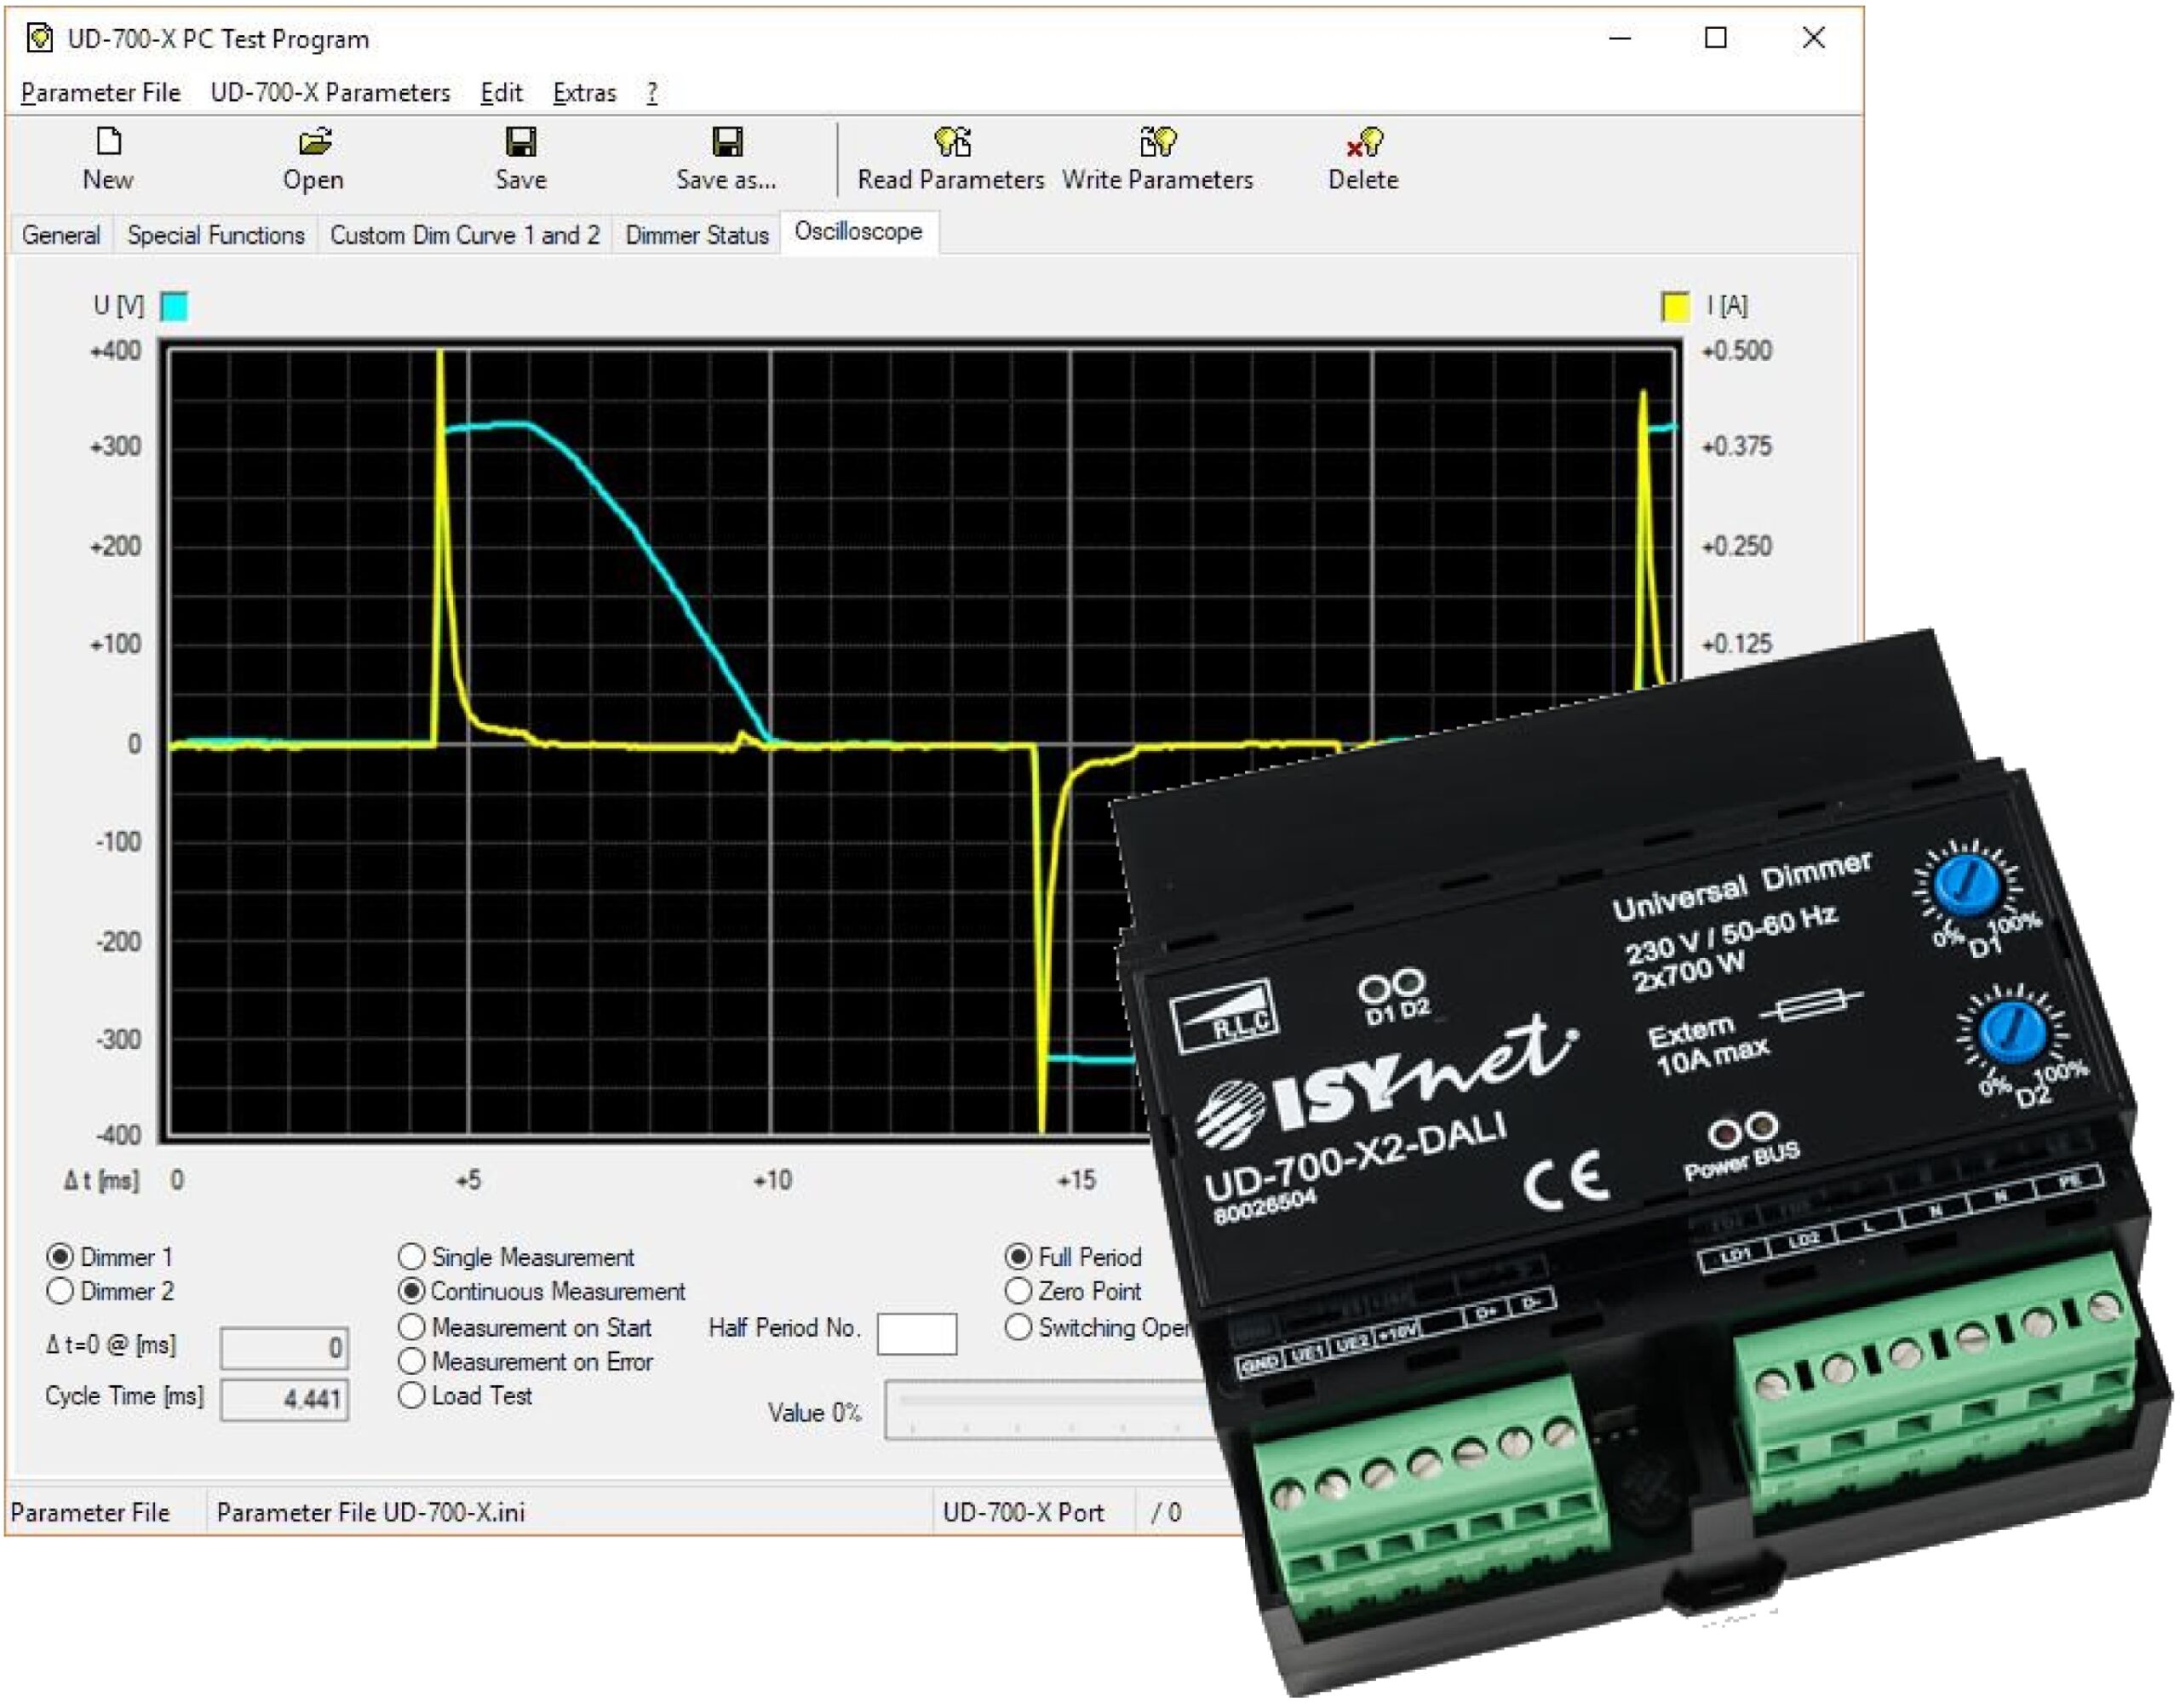Switch to the Special Functions tab
The height and width of the screenshot is (1708, 2180).
coord(216,235)
